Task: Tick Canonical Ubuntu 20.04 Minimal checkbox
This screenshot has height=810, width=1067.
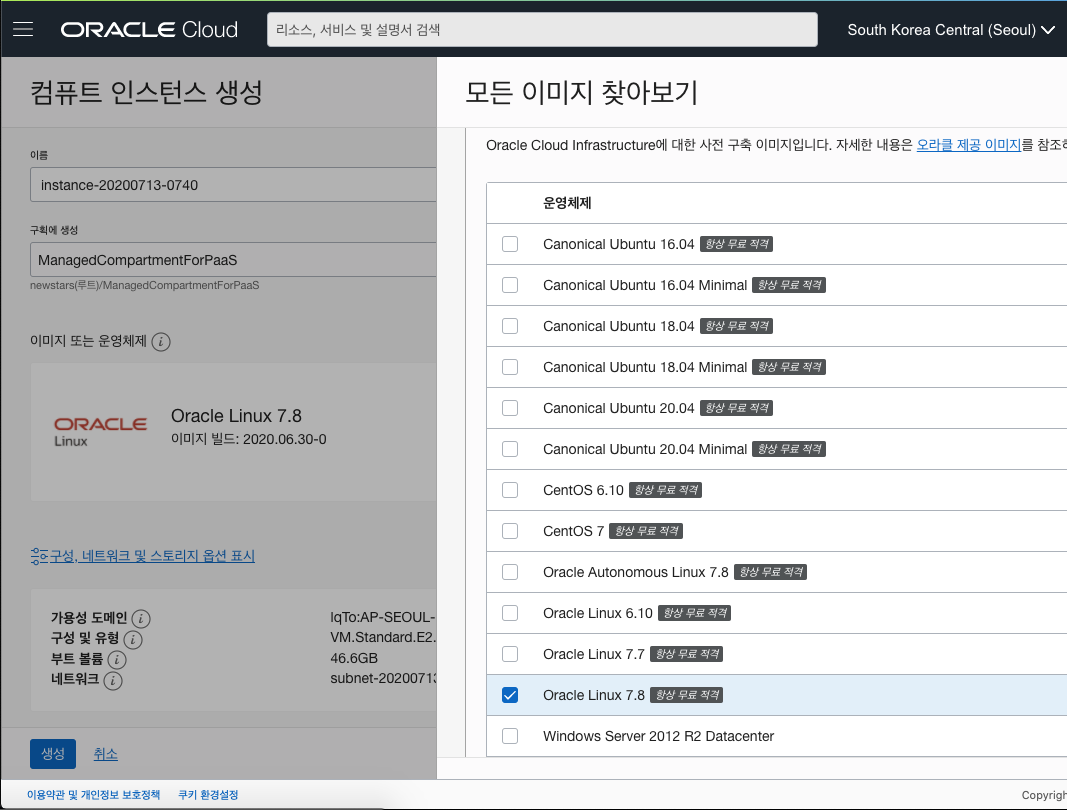Action: (510, 449)
